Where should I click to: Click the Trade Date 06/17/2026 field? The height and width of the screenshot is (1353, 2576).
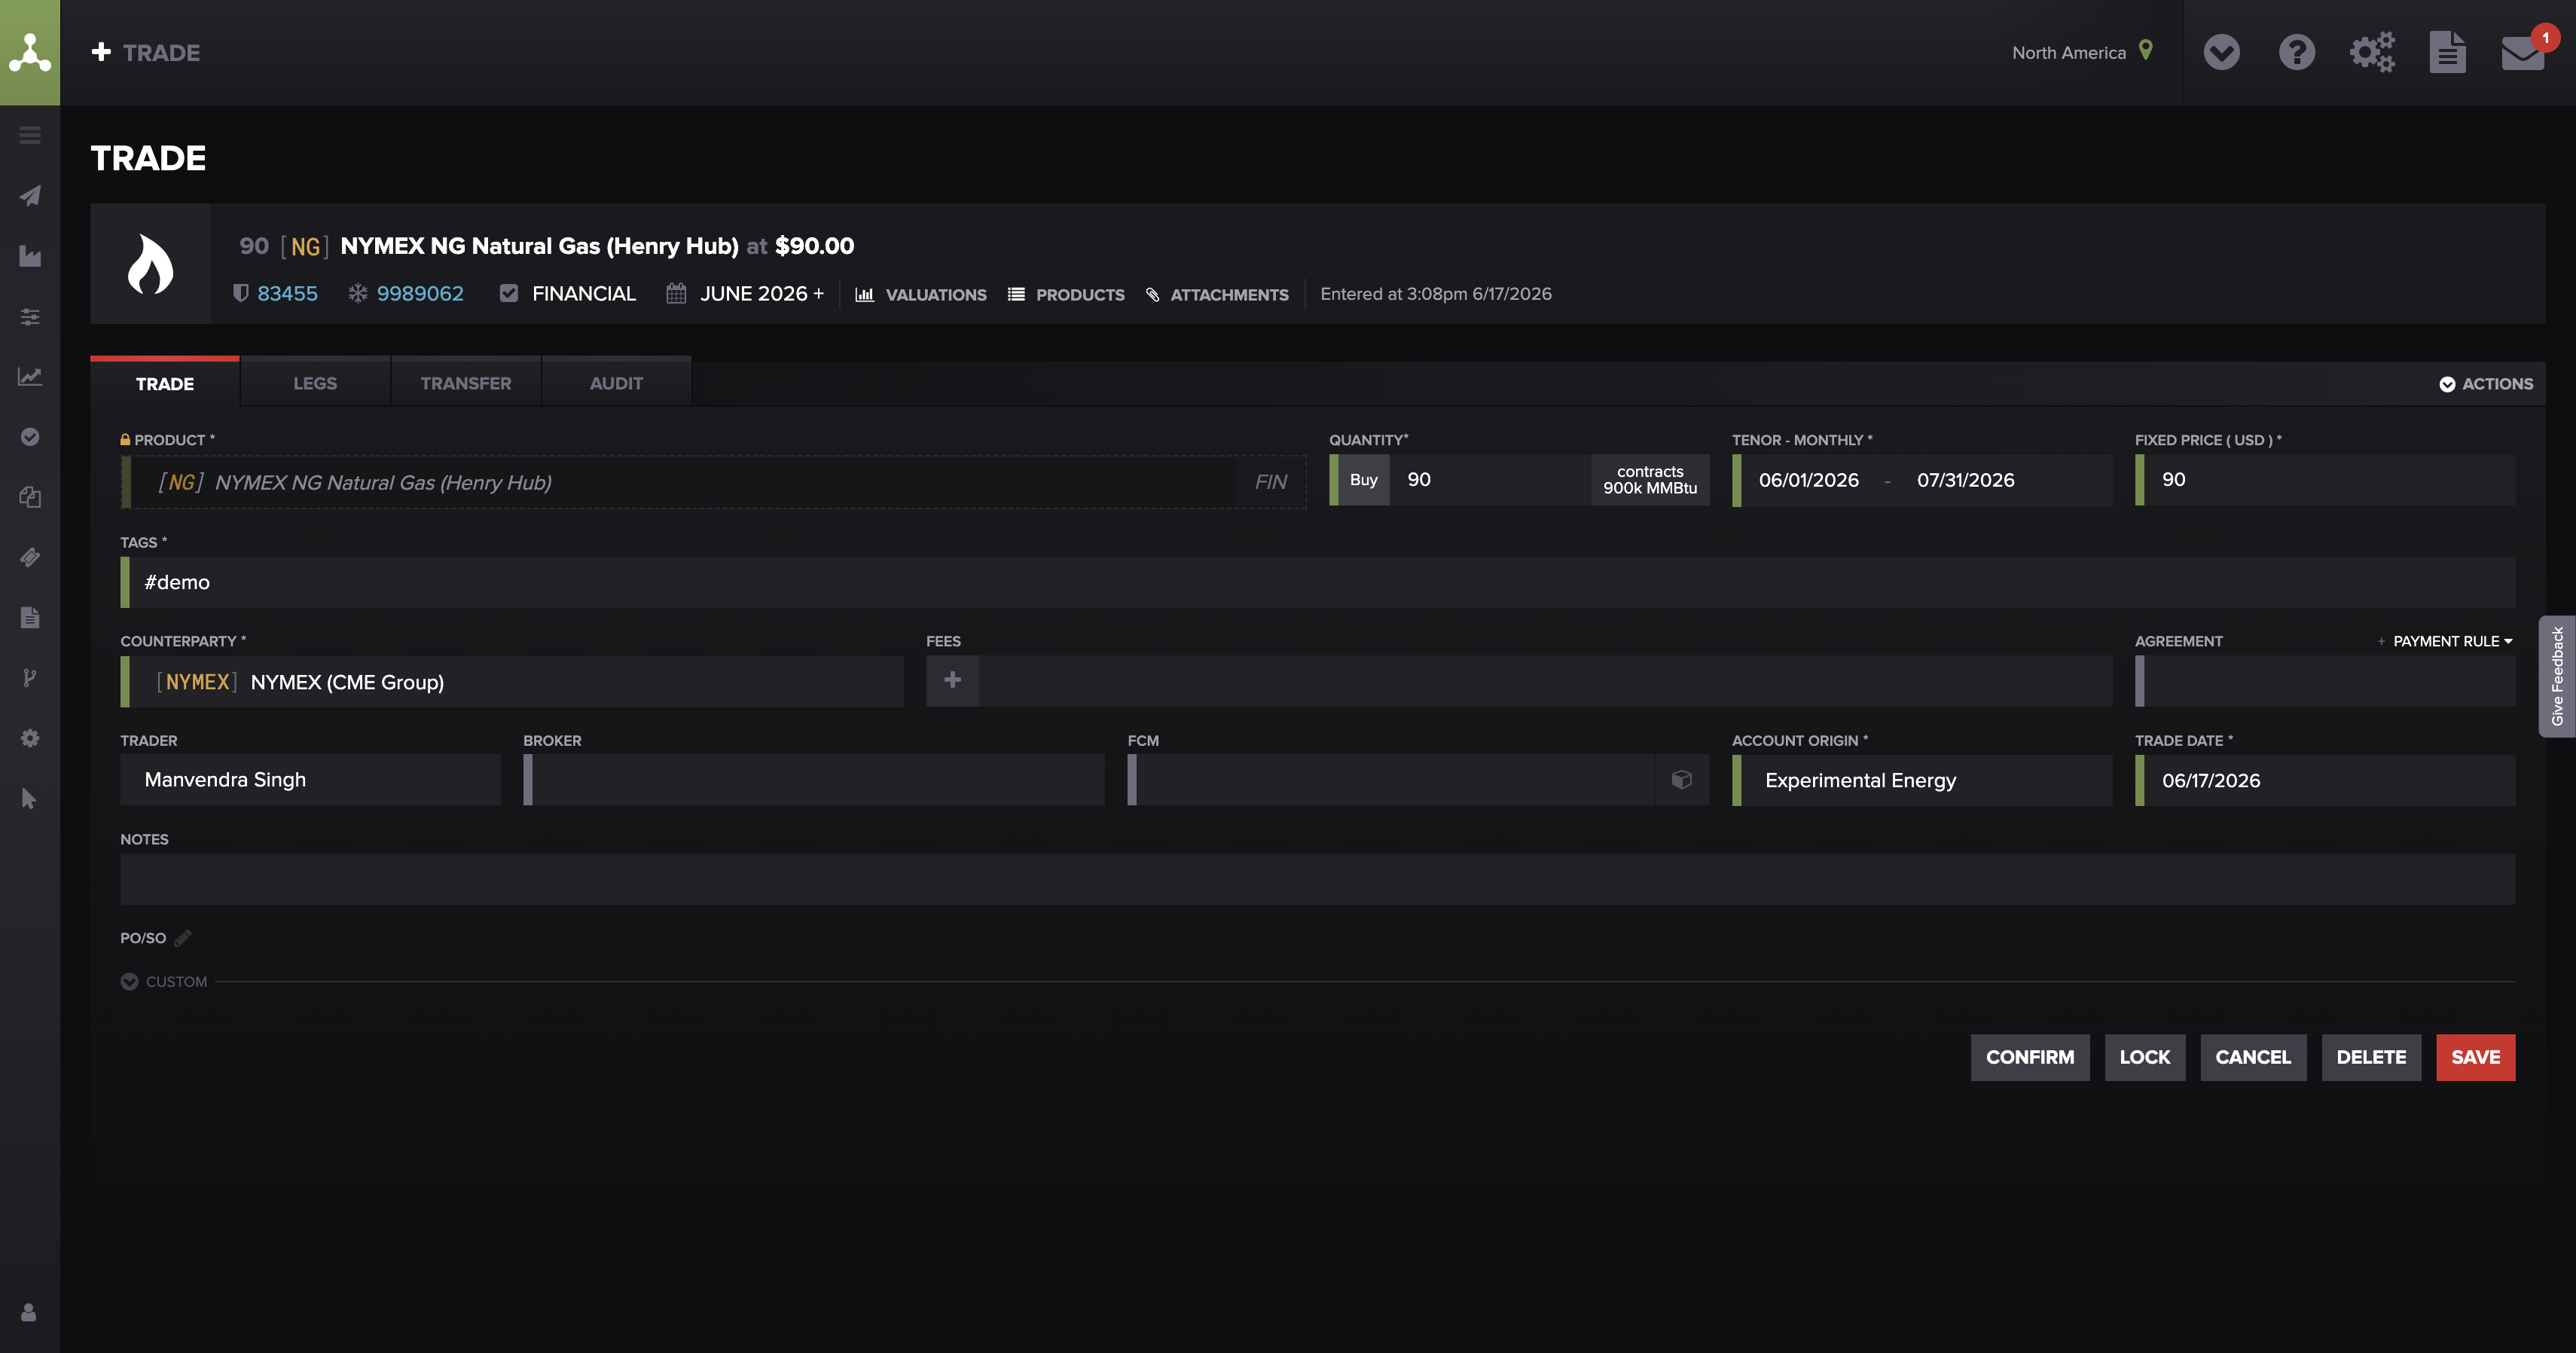tap(2325, 780)
